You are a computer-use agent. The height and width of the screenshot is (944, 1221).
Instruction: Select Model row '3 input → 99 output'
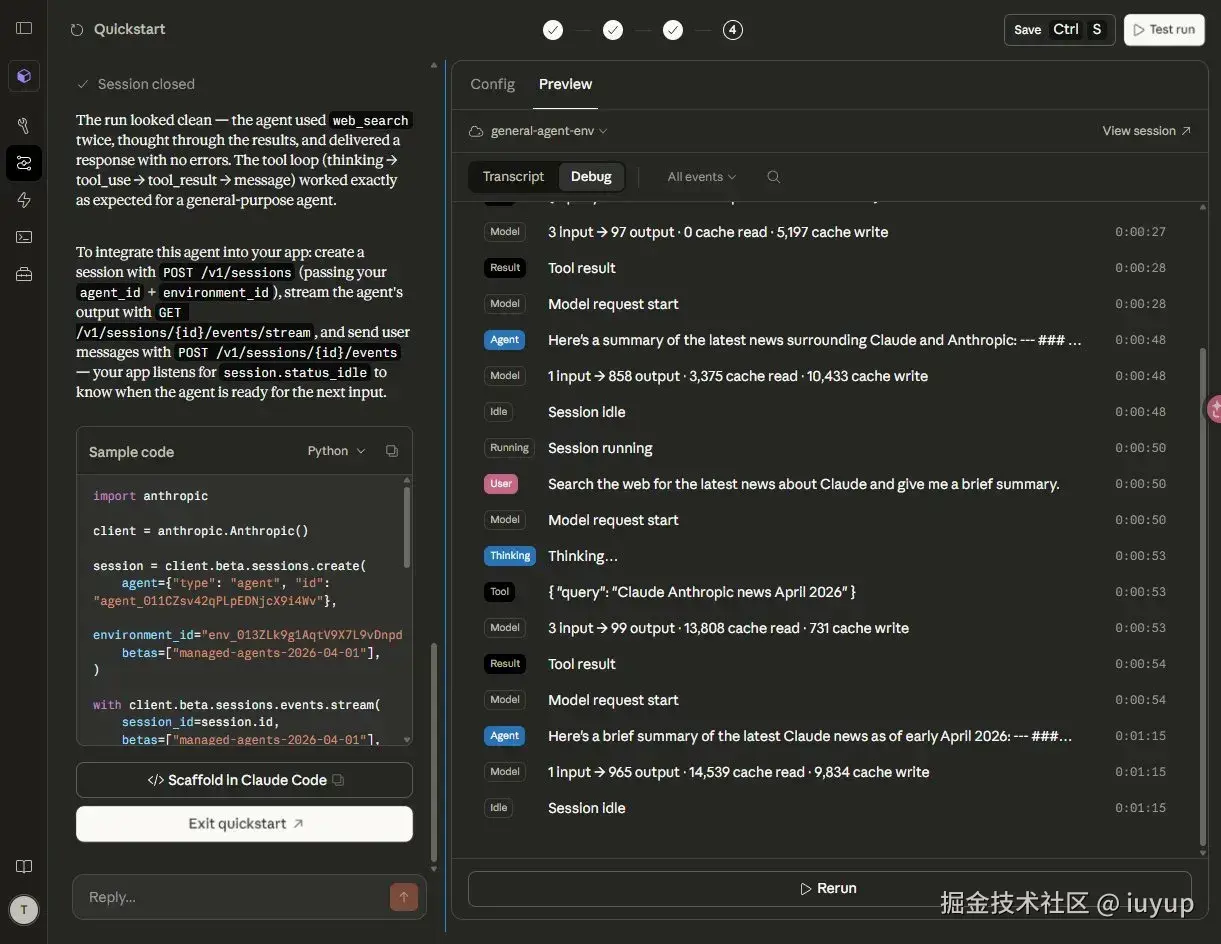pyautogui.click(x=825, y=628)
